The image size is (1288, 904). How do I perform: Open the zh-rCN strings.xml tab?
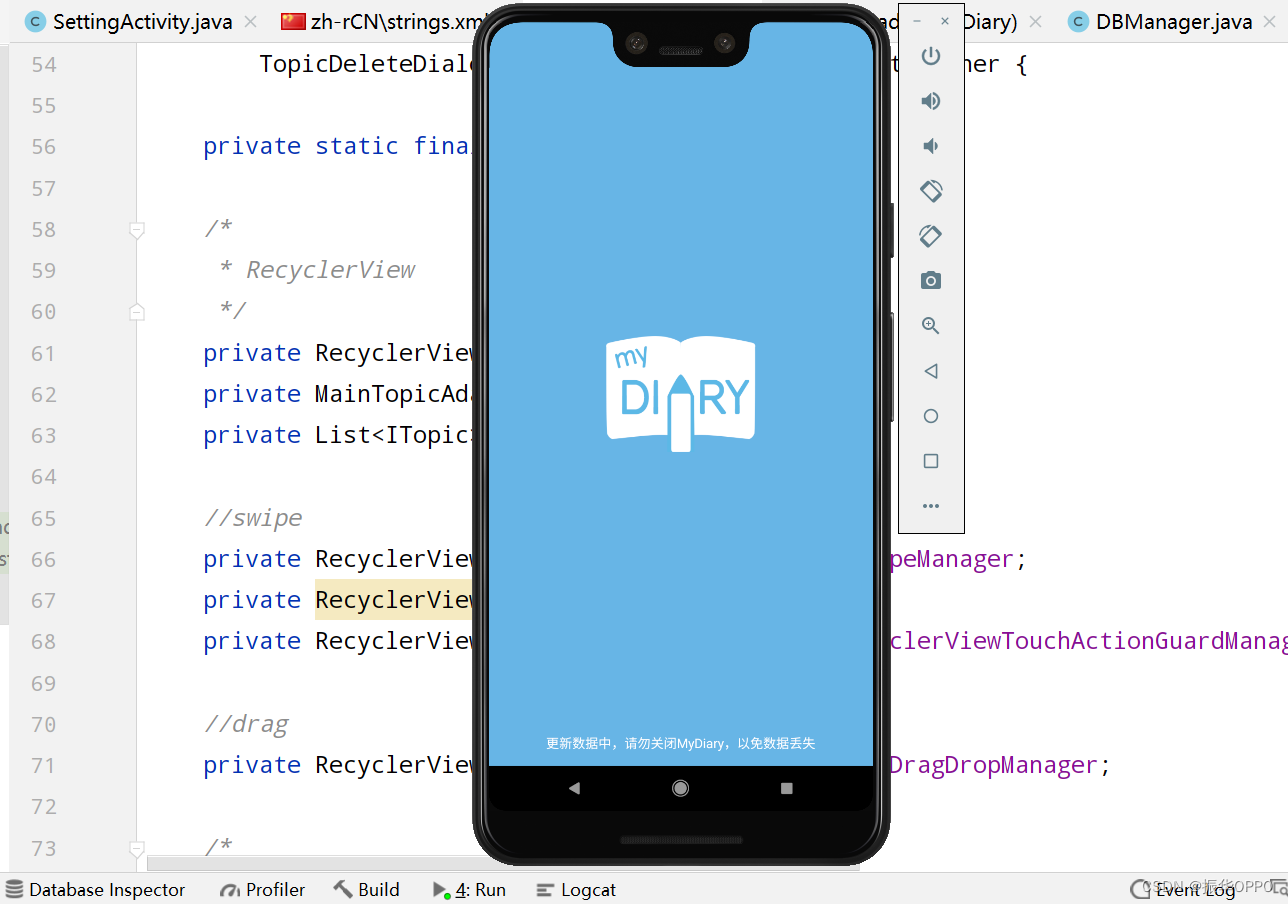point(383,22)
